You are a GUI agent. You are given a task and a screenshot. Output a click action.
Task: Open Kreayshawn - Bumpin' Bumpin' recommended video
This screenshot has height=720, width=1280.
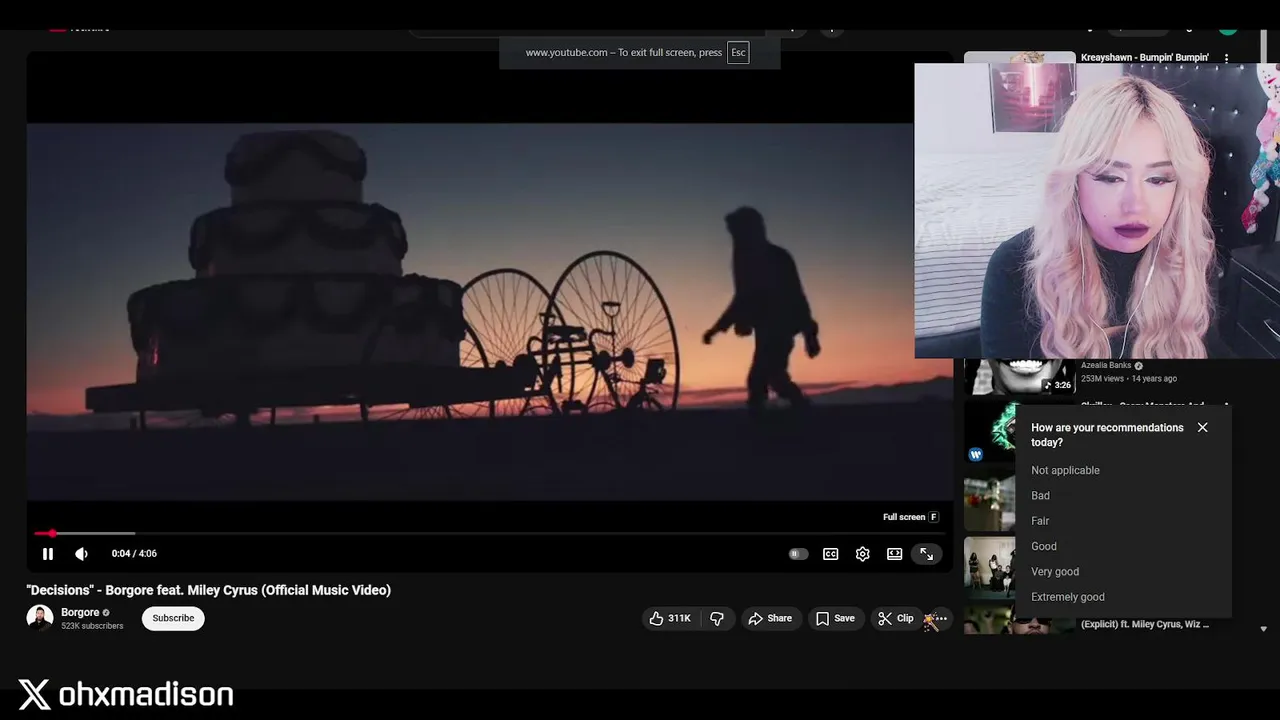(1144, 58)
